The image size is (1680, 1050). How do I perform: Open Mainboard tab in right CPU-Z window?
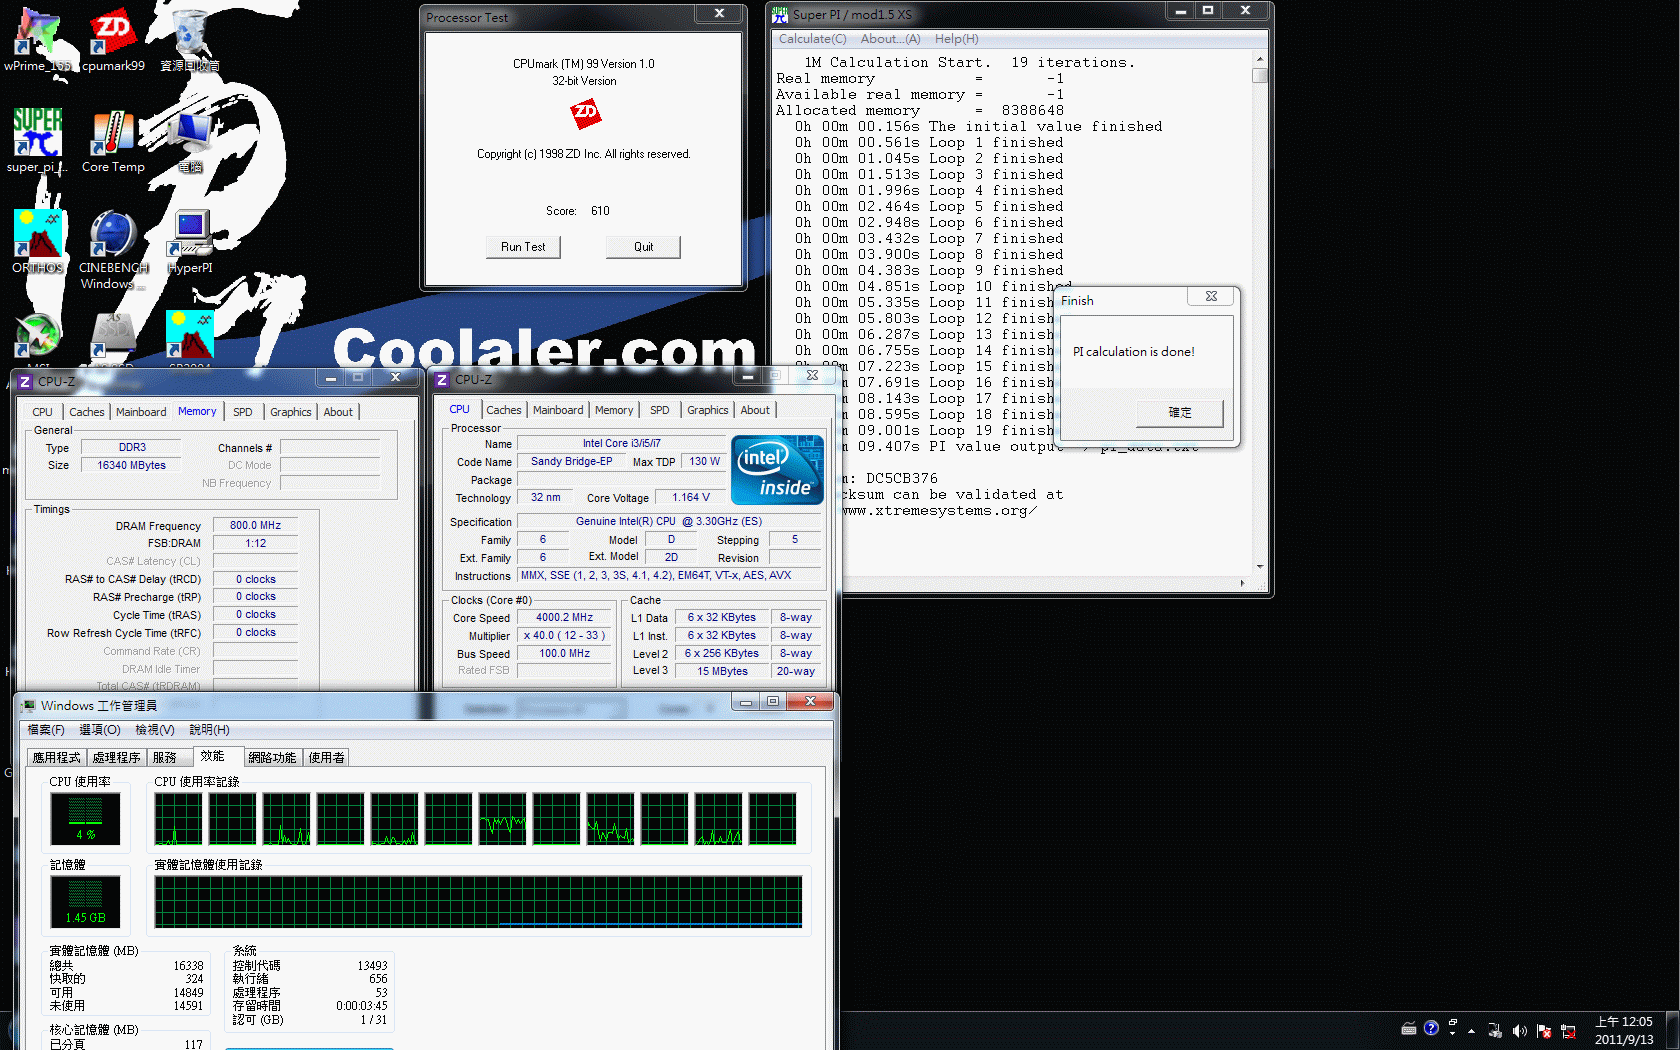pos(558,410)
